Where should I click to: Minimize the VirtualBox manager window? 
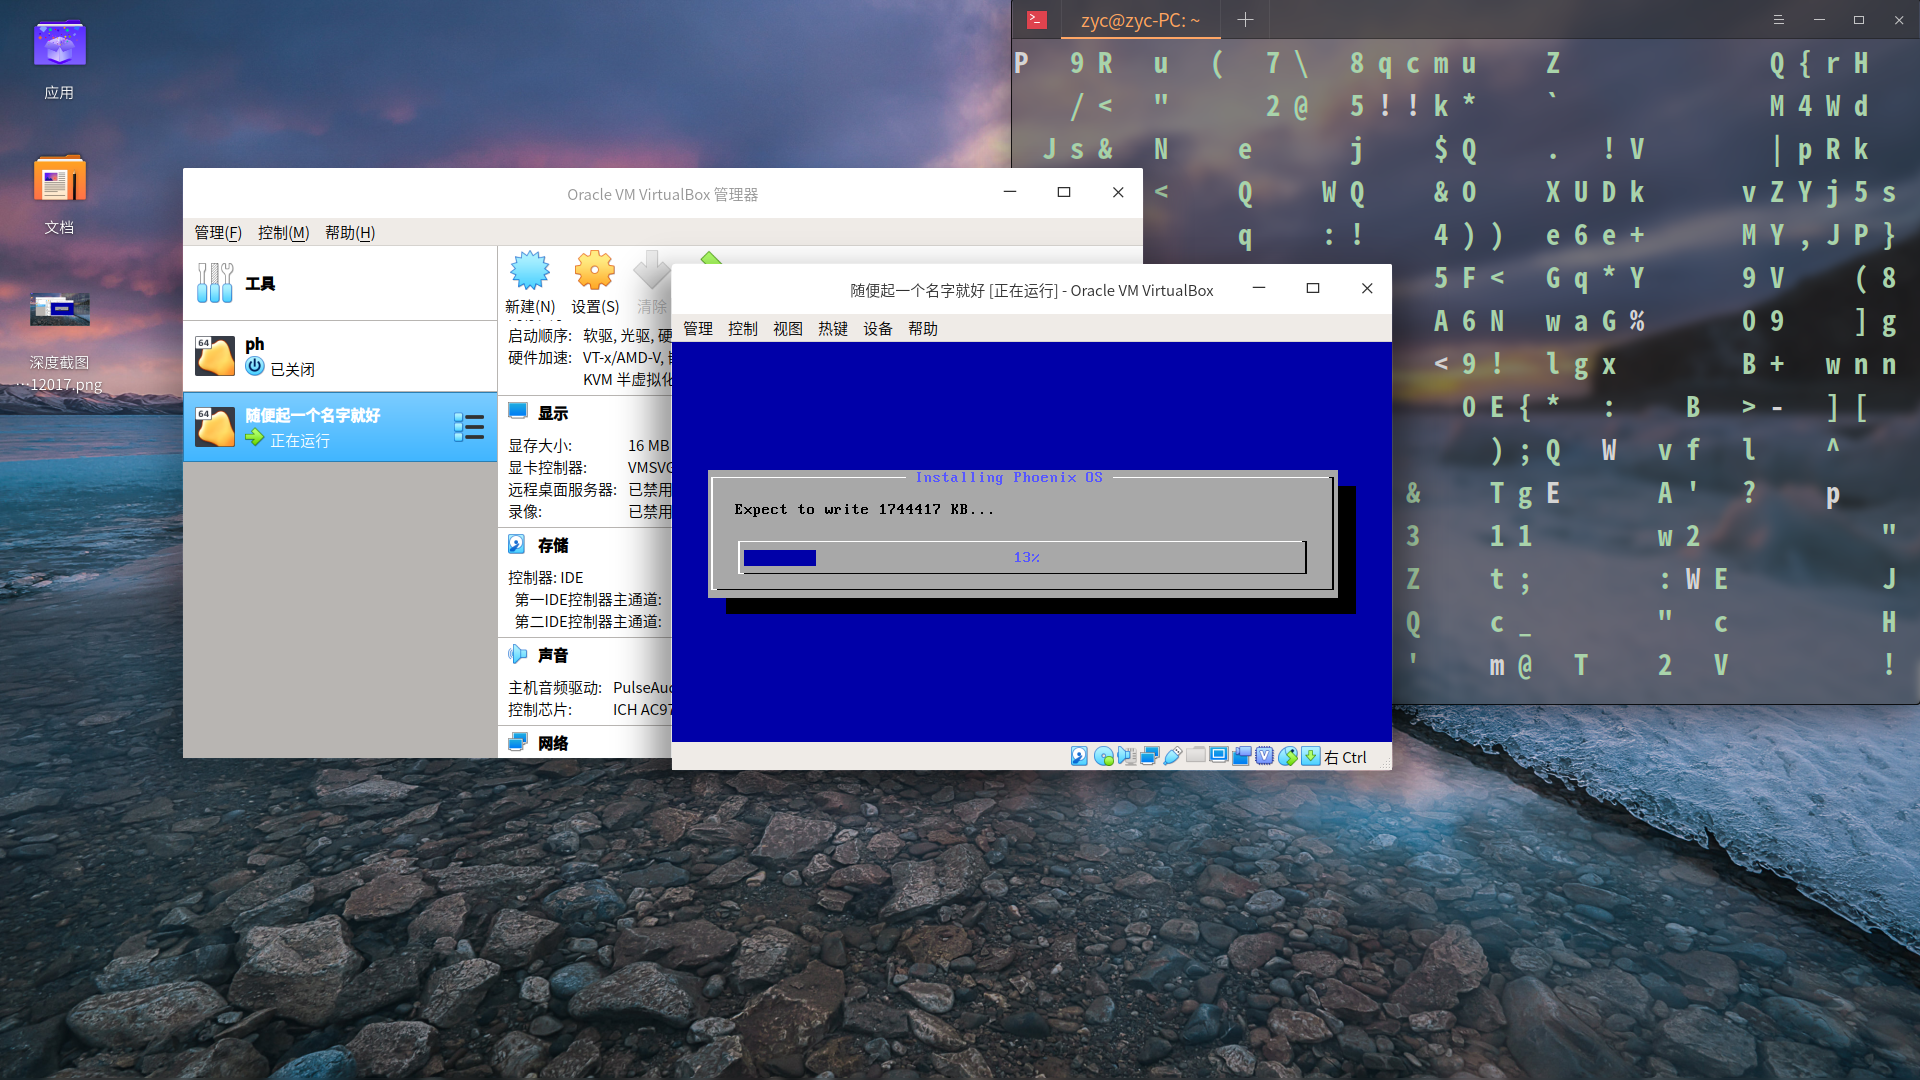[x=1010, y=192]
